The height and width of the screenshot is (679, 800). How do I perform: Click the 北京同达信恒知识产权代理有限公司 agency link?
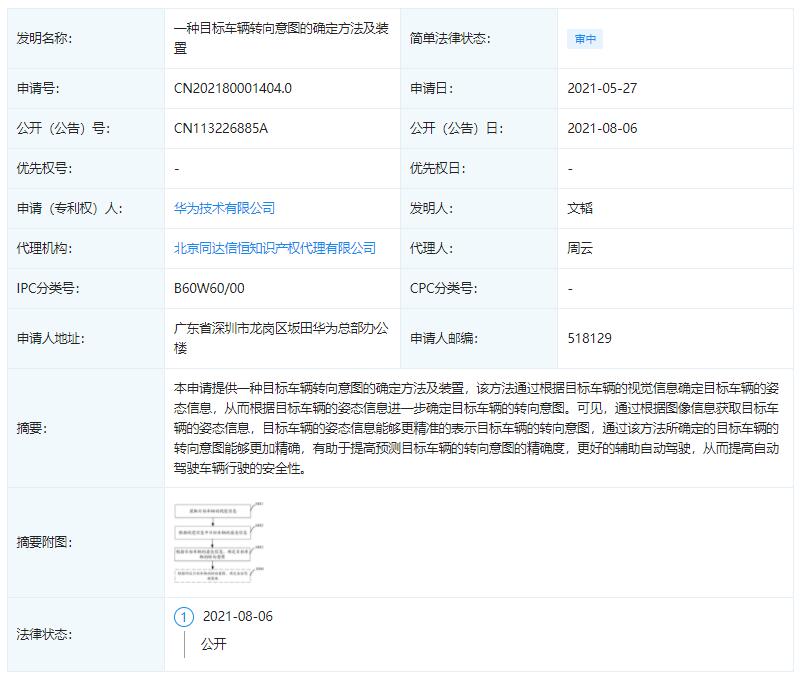point(276,247)
